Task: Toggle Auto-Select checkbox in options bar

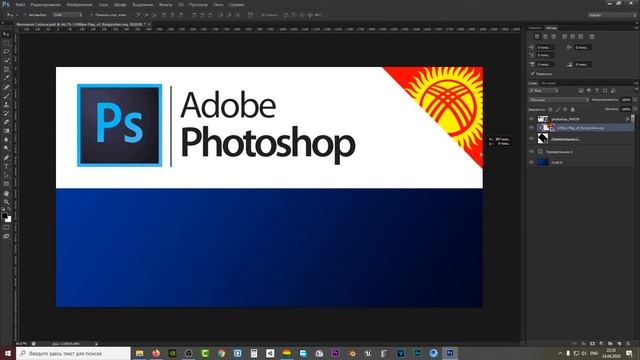Action: coord(26,15)
